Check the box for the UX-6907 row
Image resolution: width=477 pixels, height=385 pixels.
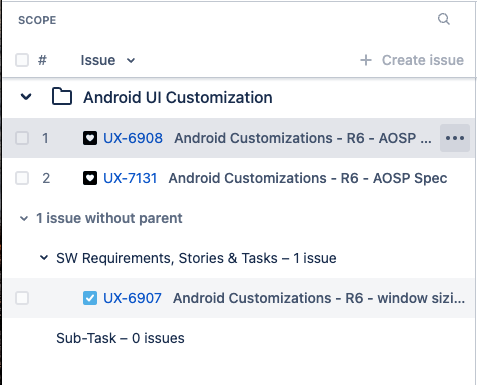pyautogui.click(x=22, y=298)
